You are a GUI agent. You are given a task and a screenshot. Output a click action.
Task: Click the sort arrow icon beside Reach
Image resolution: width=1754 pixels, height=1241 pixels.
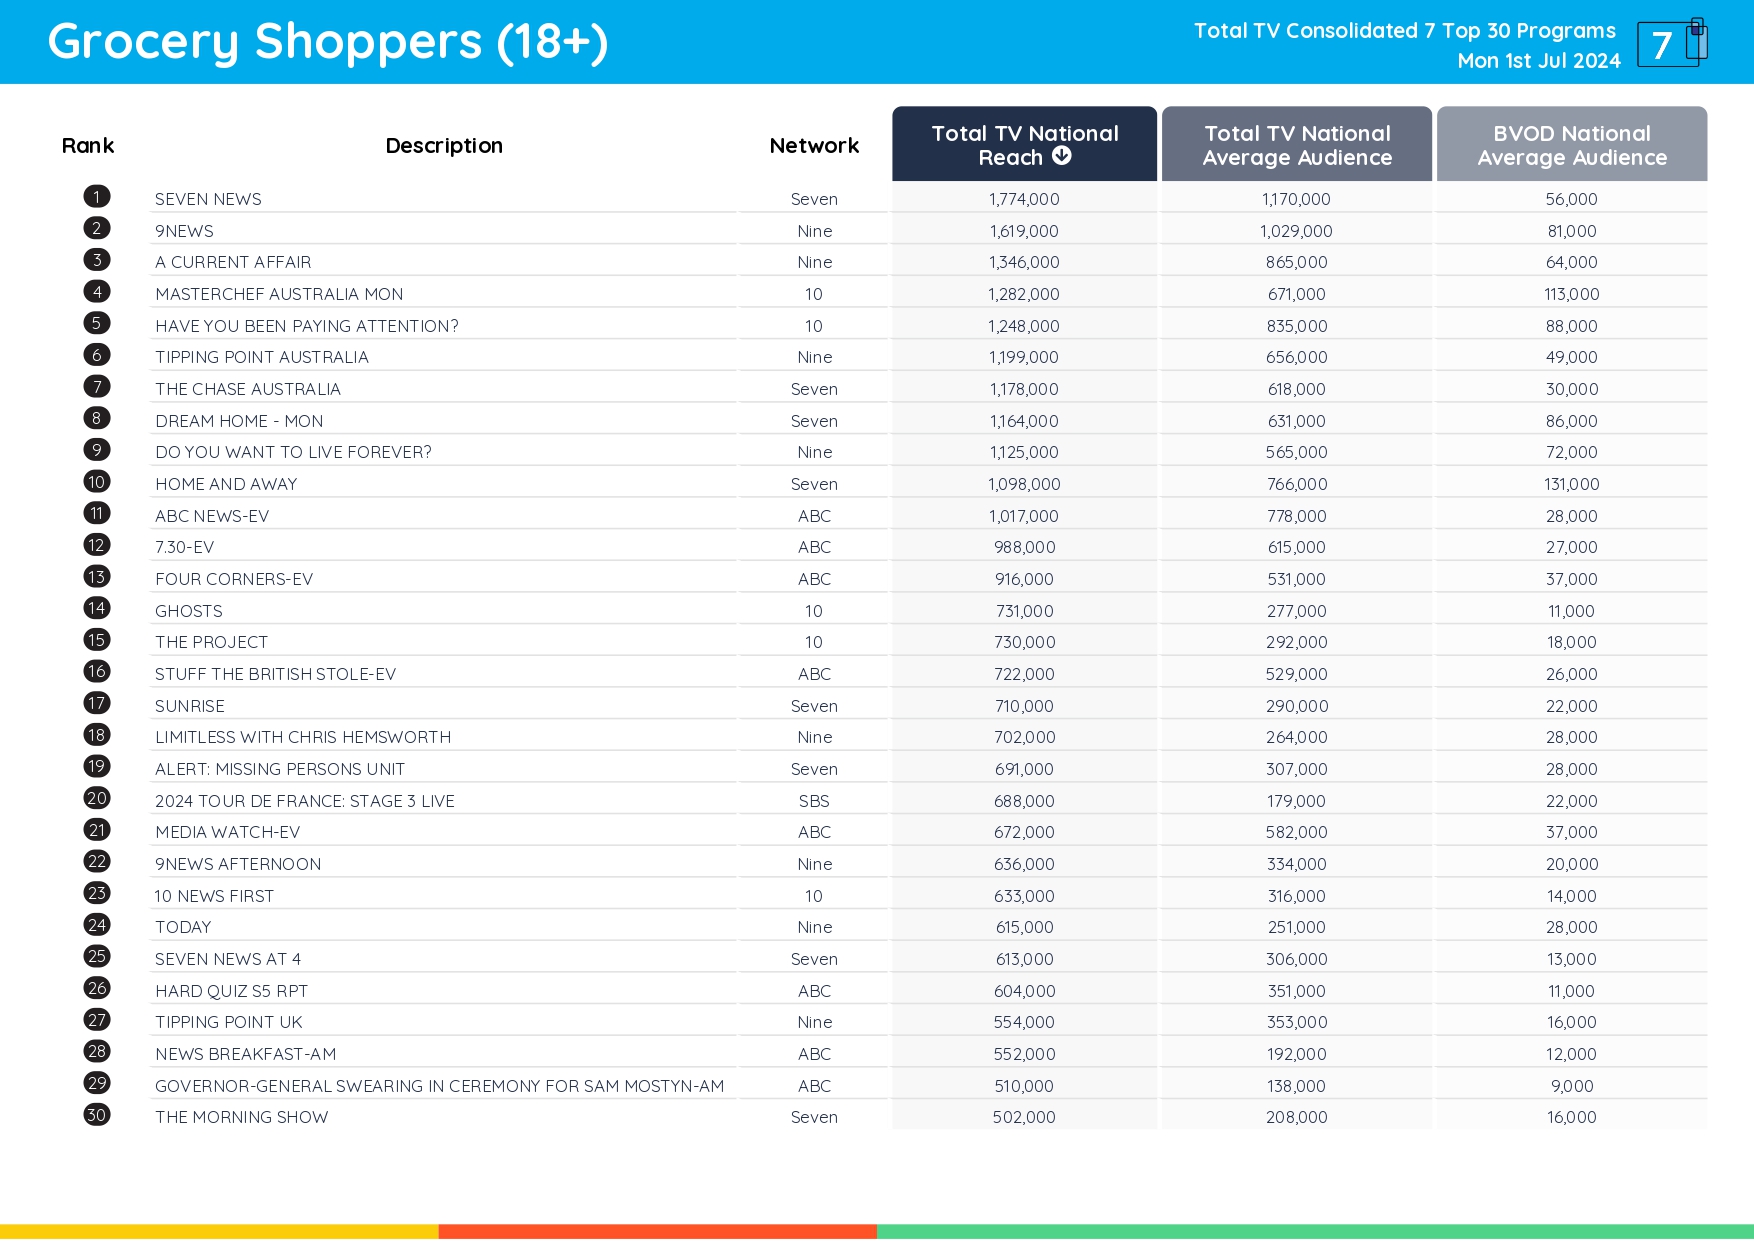click(1062, 156)
